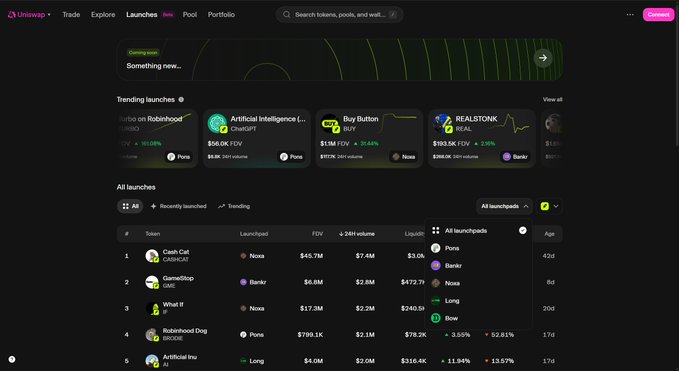The width and height of the screenshot is (679, 371).
Task: Click Noxa badge on Buy Button card
Action: click(404, 157)
